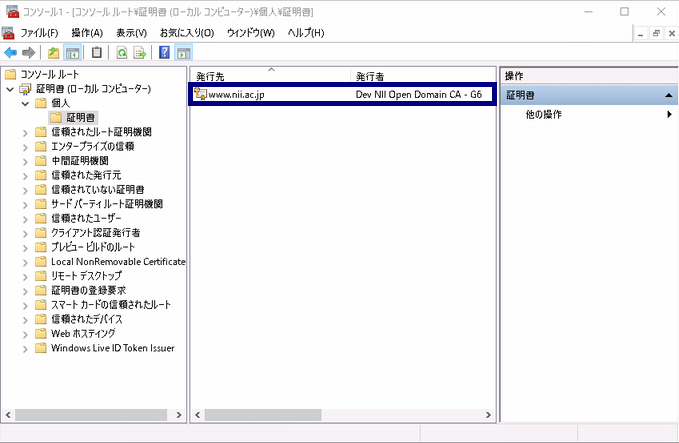Collapse the 個人 tree node
Image resolution: width=679 pixels, height=443 pixels.
coord(25,104)
